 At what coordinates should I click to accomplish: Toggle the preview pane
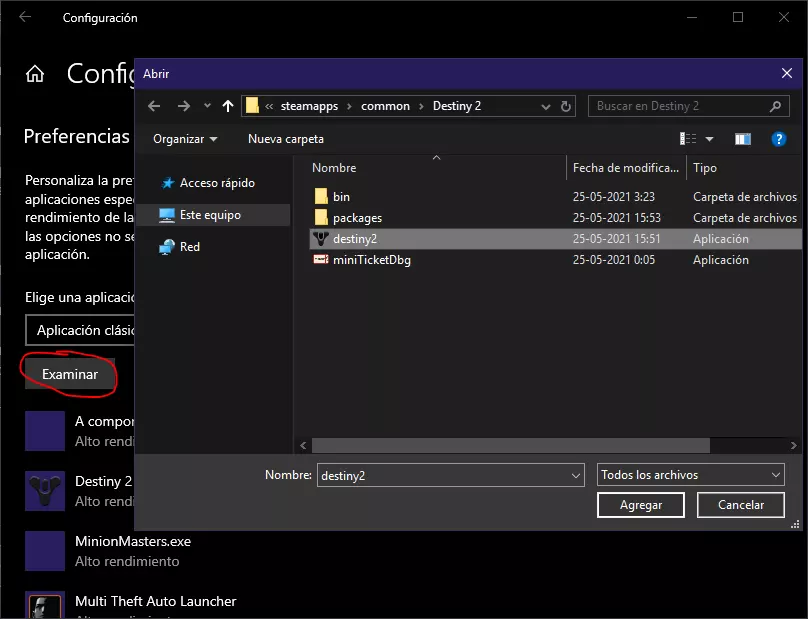[743, 139]
